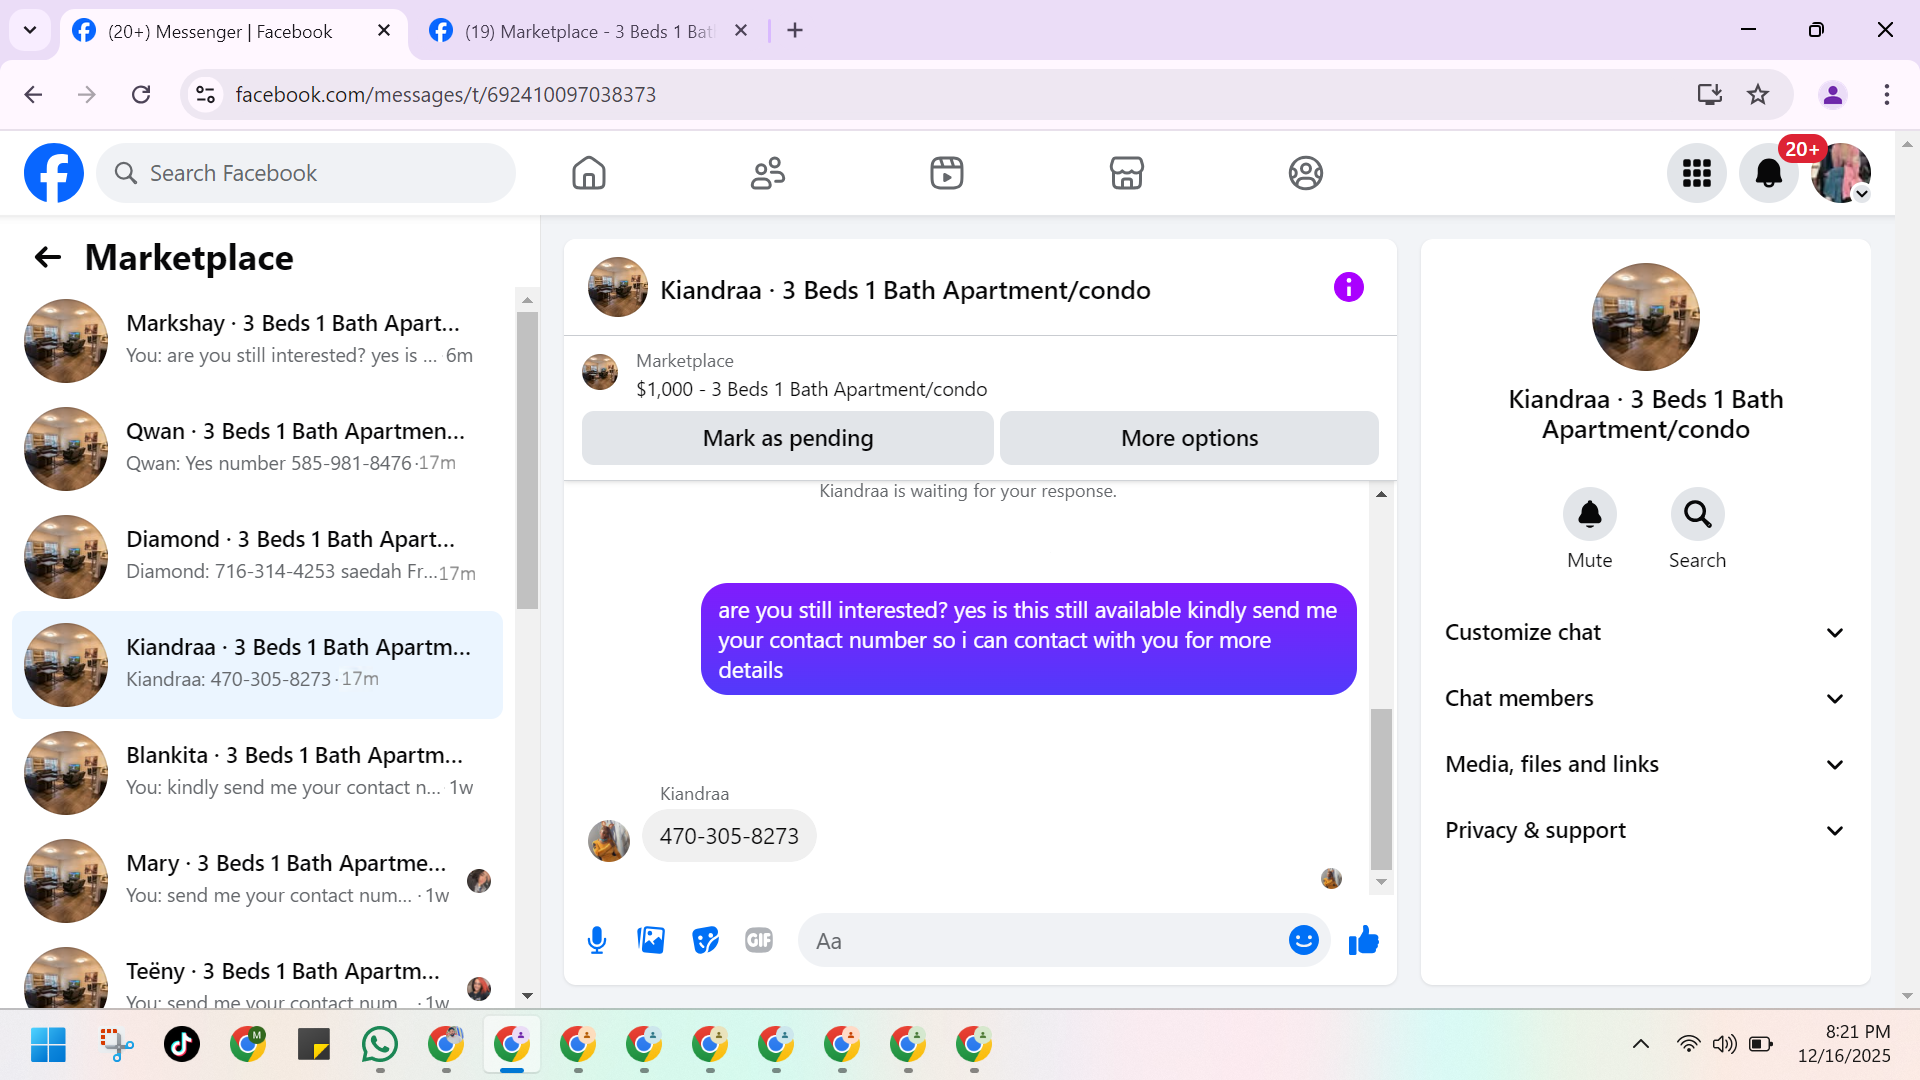Search within the Kiandraa conversation
Screen dimensions: 1920x1080
(x=1698, y=514)
